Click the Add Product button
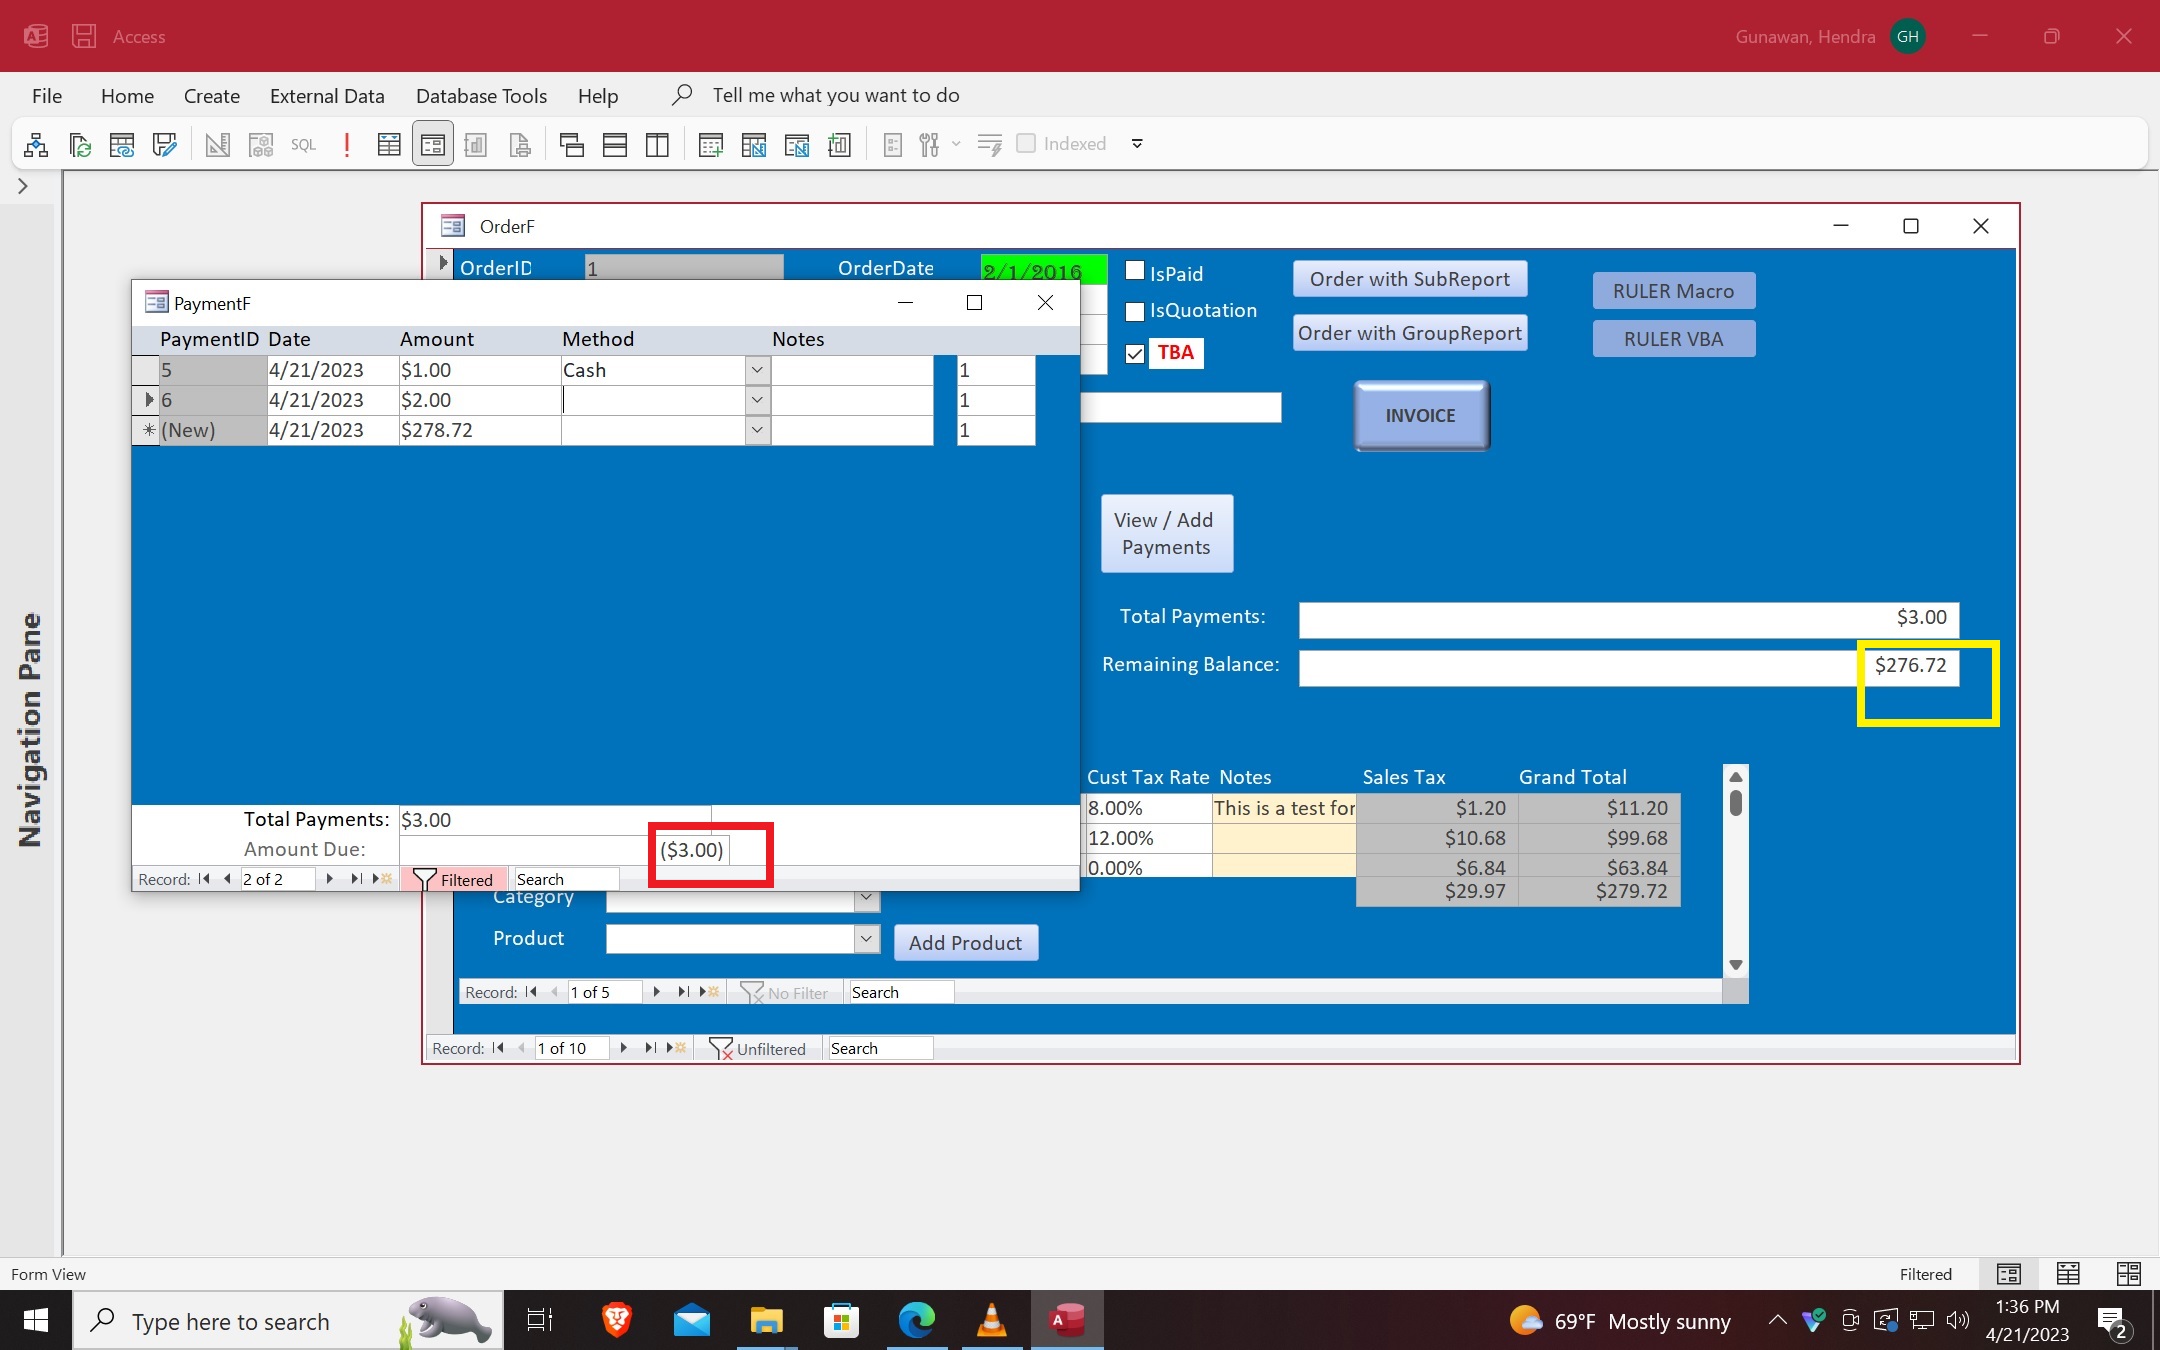Screen dimensions: 2160x1350 (965, 942)
